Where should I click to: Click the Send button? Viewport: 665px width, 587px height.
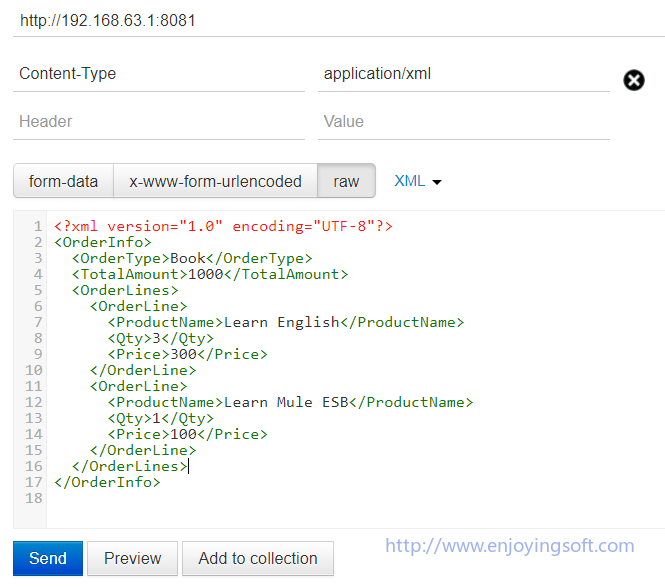[x=47, y=558]
